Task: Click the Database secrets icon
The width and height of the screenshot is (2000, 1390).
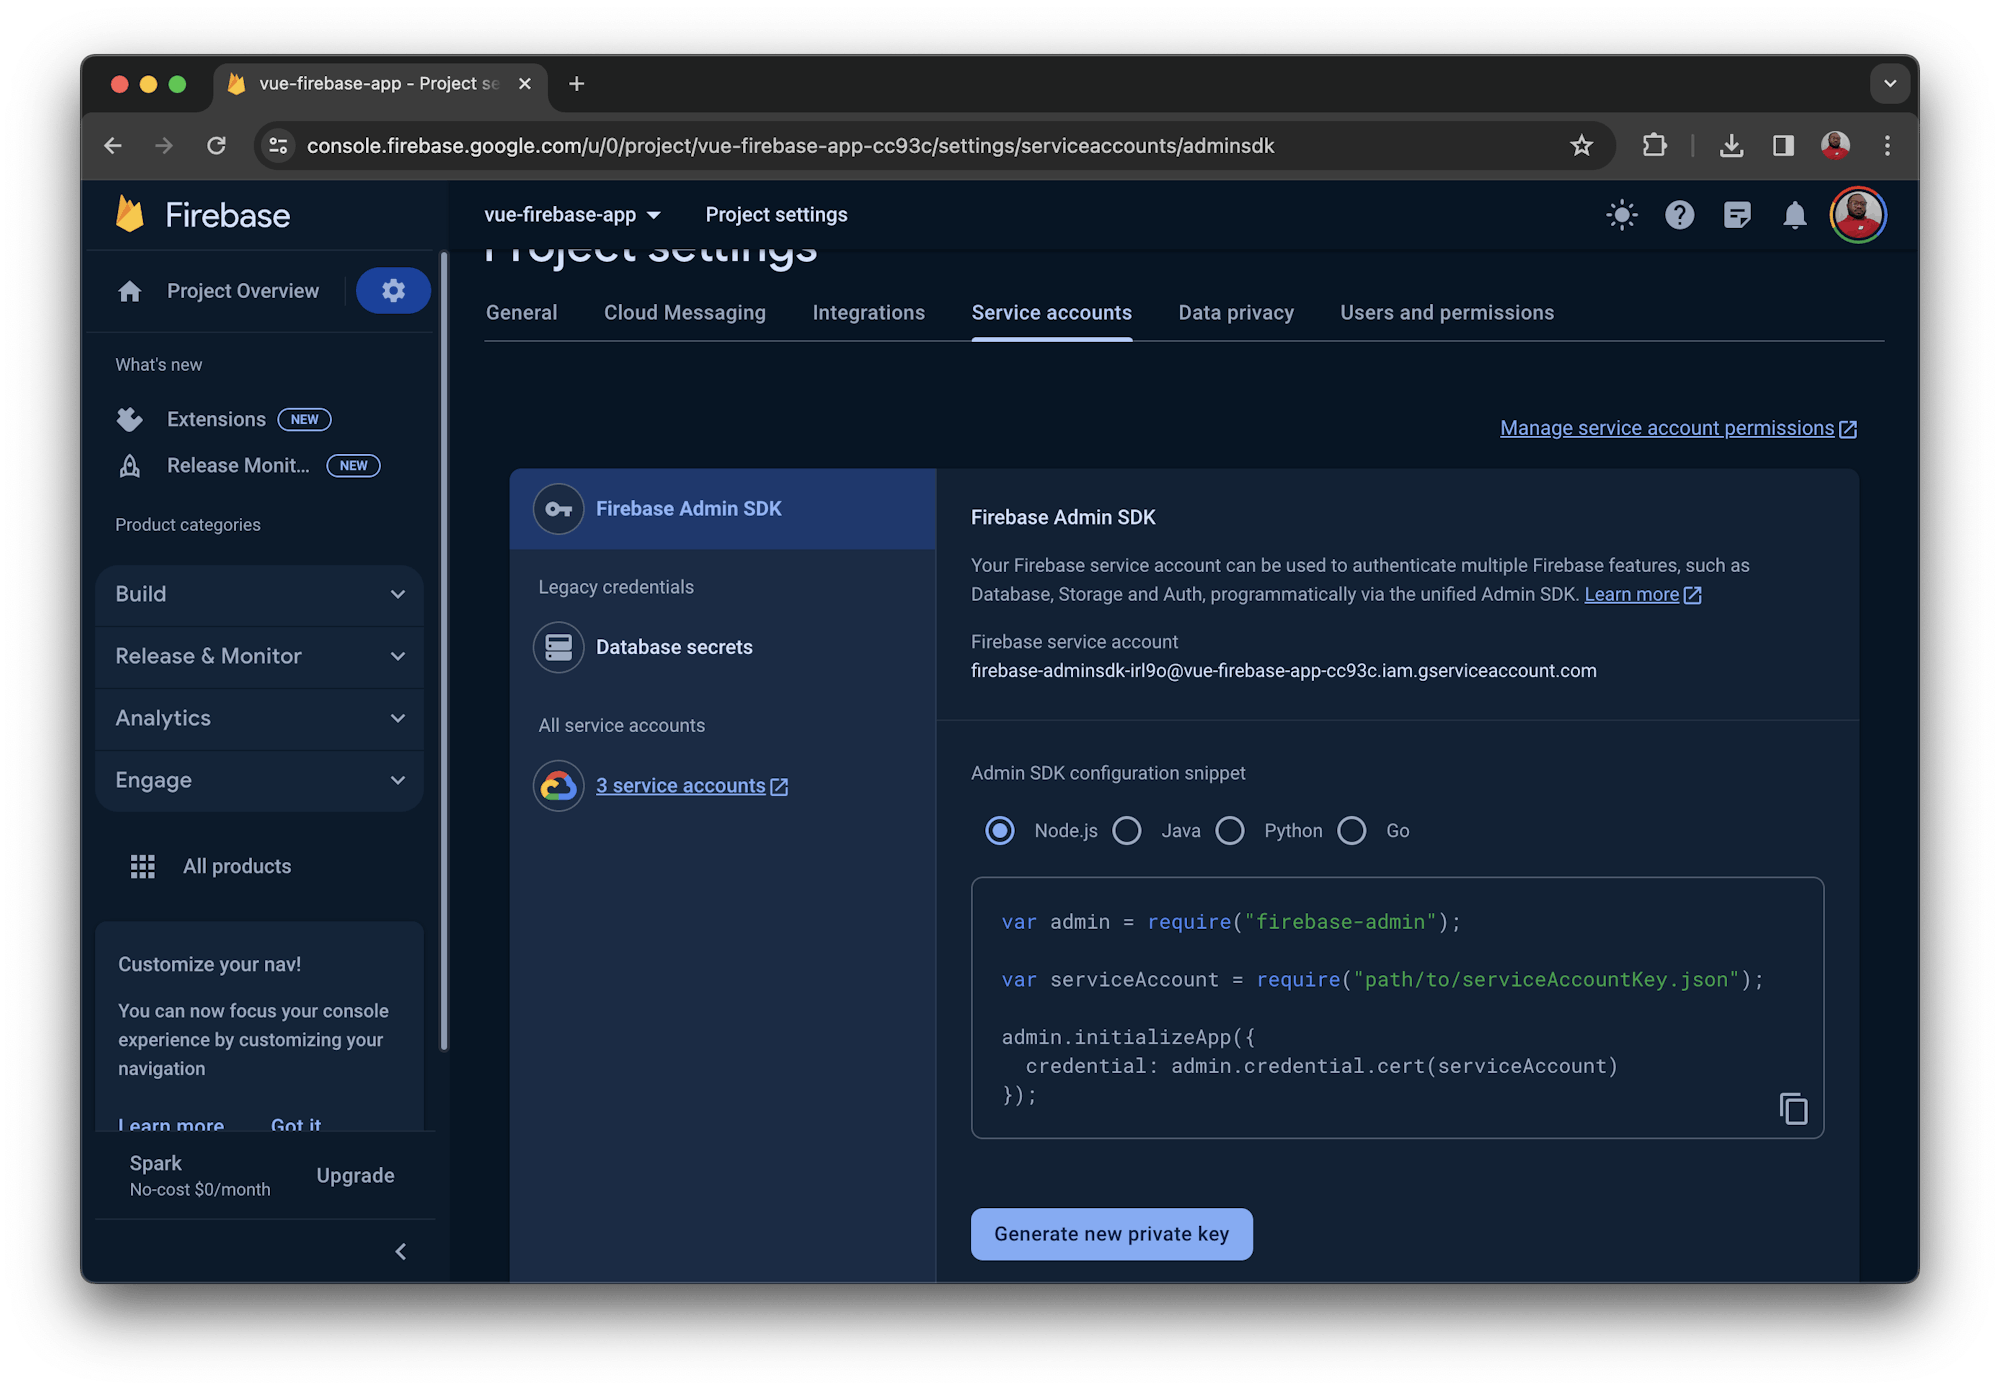Action: pyautogui.click(x=559, y=647)
